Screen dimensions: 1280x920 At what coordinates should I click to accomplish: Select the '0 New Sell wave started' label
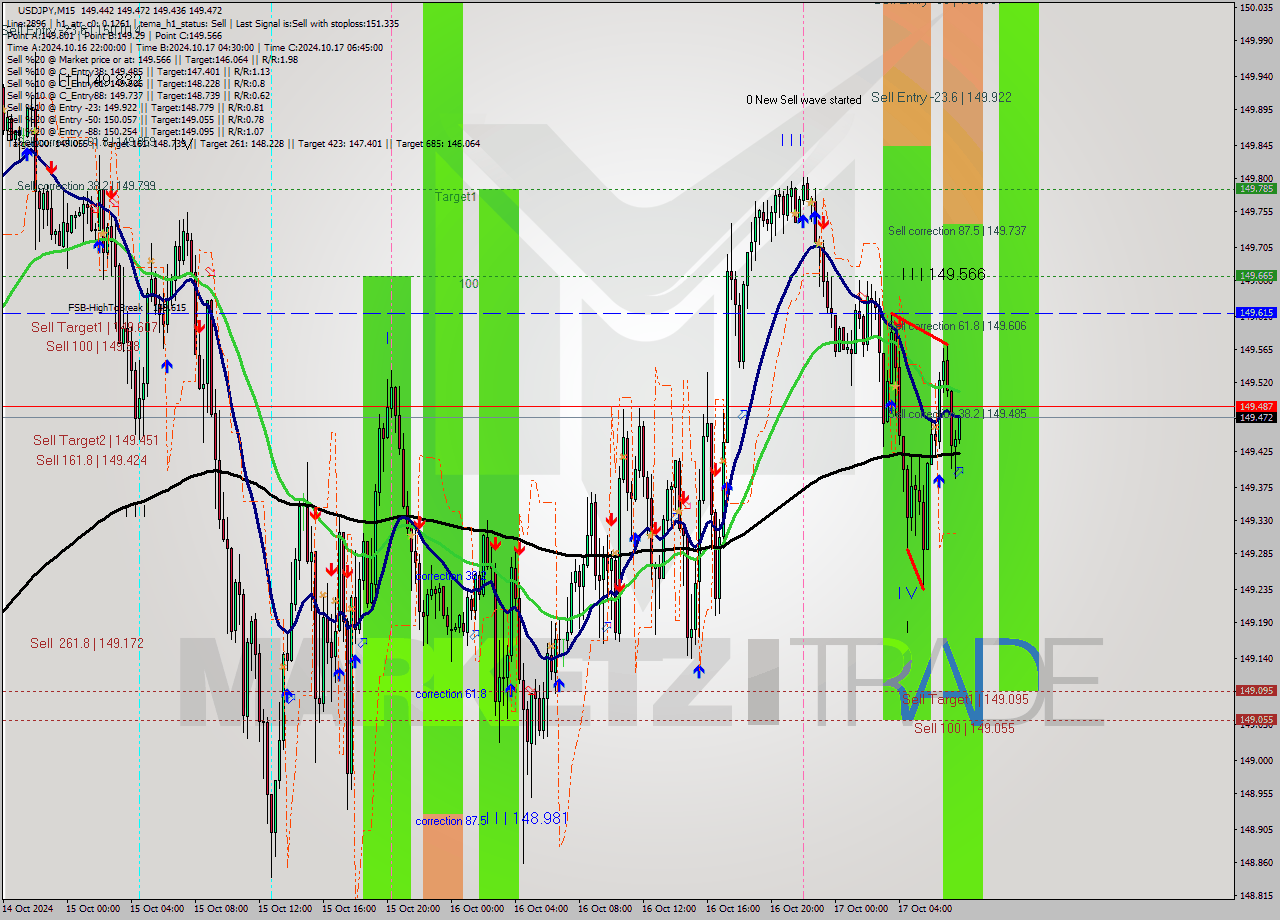pyautogui.click(x=804, y=100)
